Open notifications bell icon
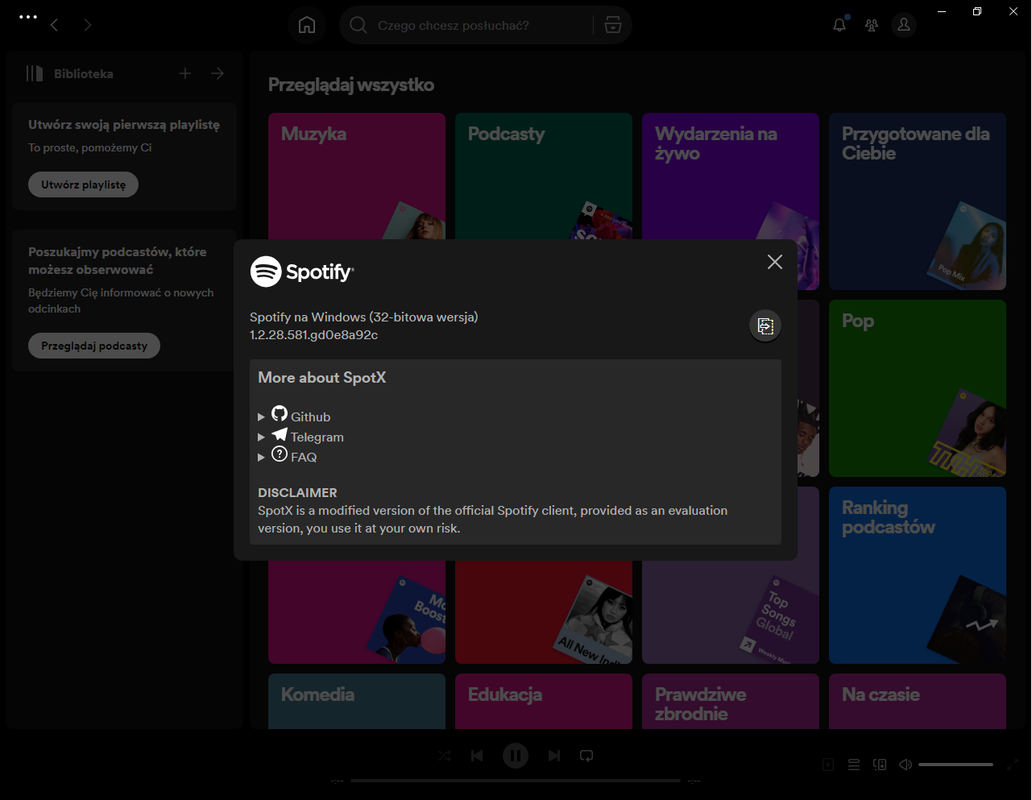 839,25
